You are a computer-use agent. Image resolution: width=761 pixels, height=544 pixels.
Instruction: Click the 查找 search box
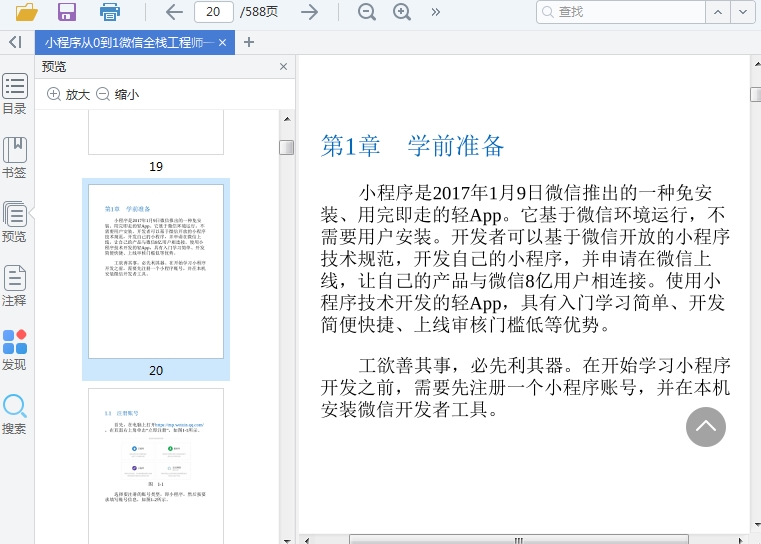click(x=621, y=12)
